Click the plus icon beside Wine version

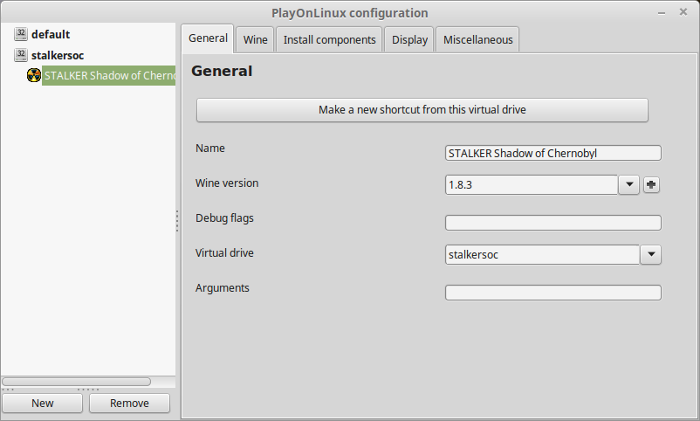[651, 184]
